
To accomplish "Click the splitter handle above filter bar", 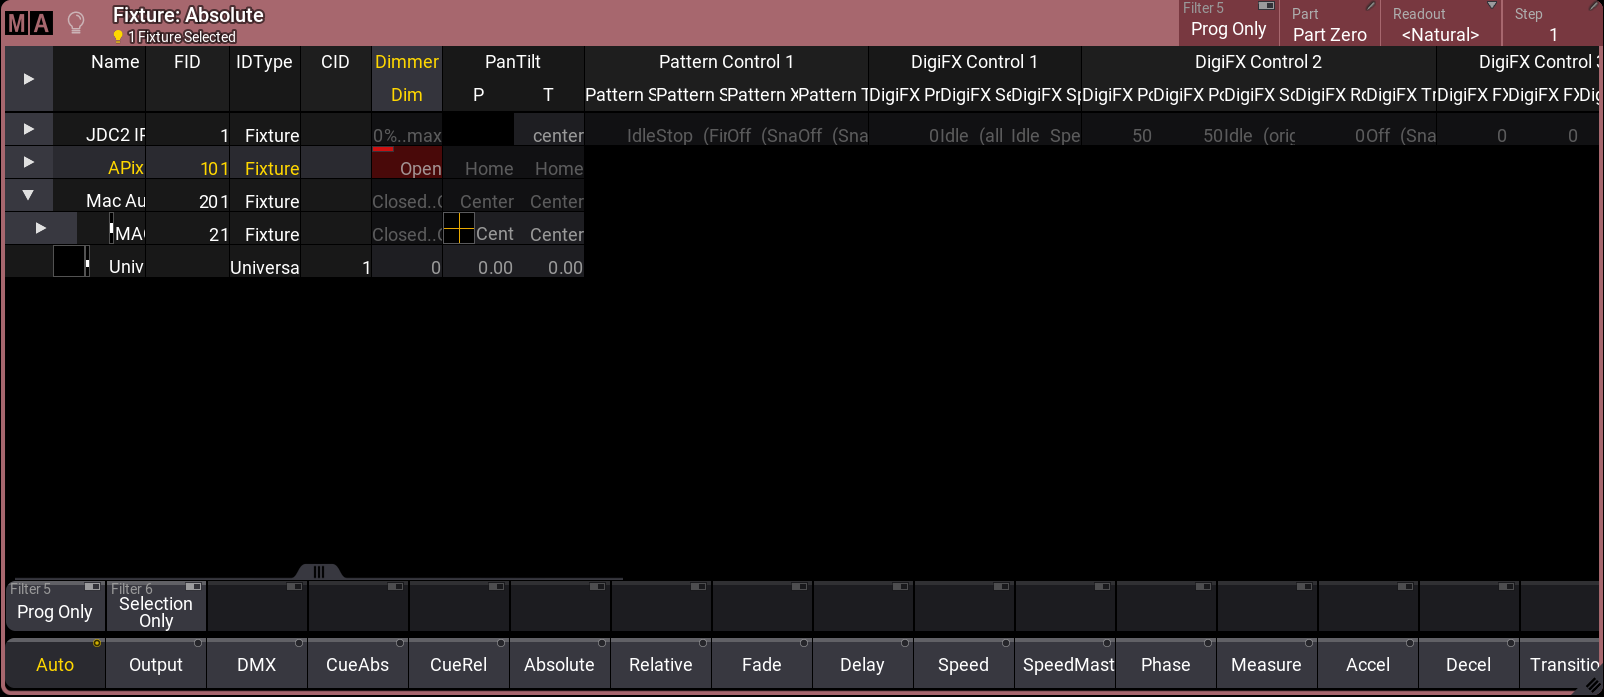I will (318, 572).
